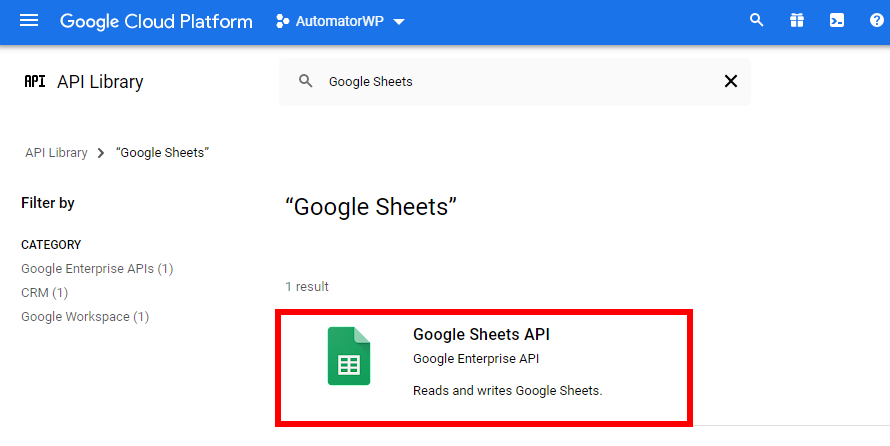Filter results by CRM category
Screen dimensions: 890x446
(x=45, y=293)
